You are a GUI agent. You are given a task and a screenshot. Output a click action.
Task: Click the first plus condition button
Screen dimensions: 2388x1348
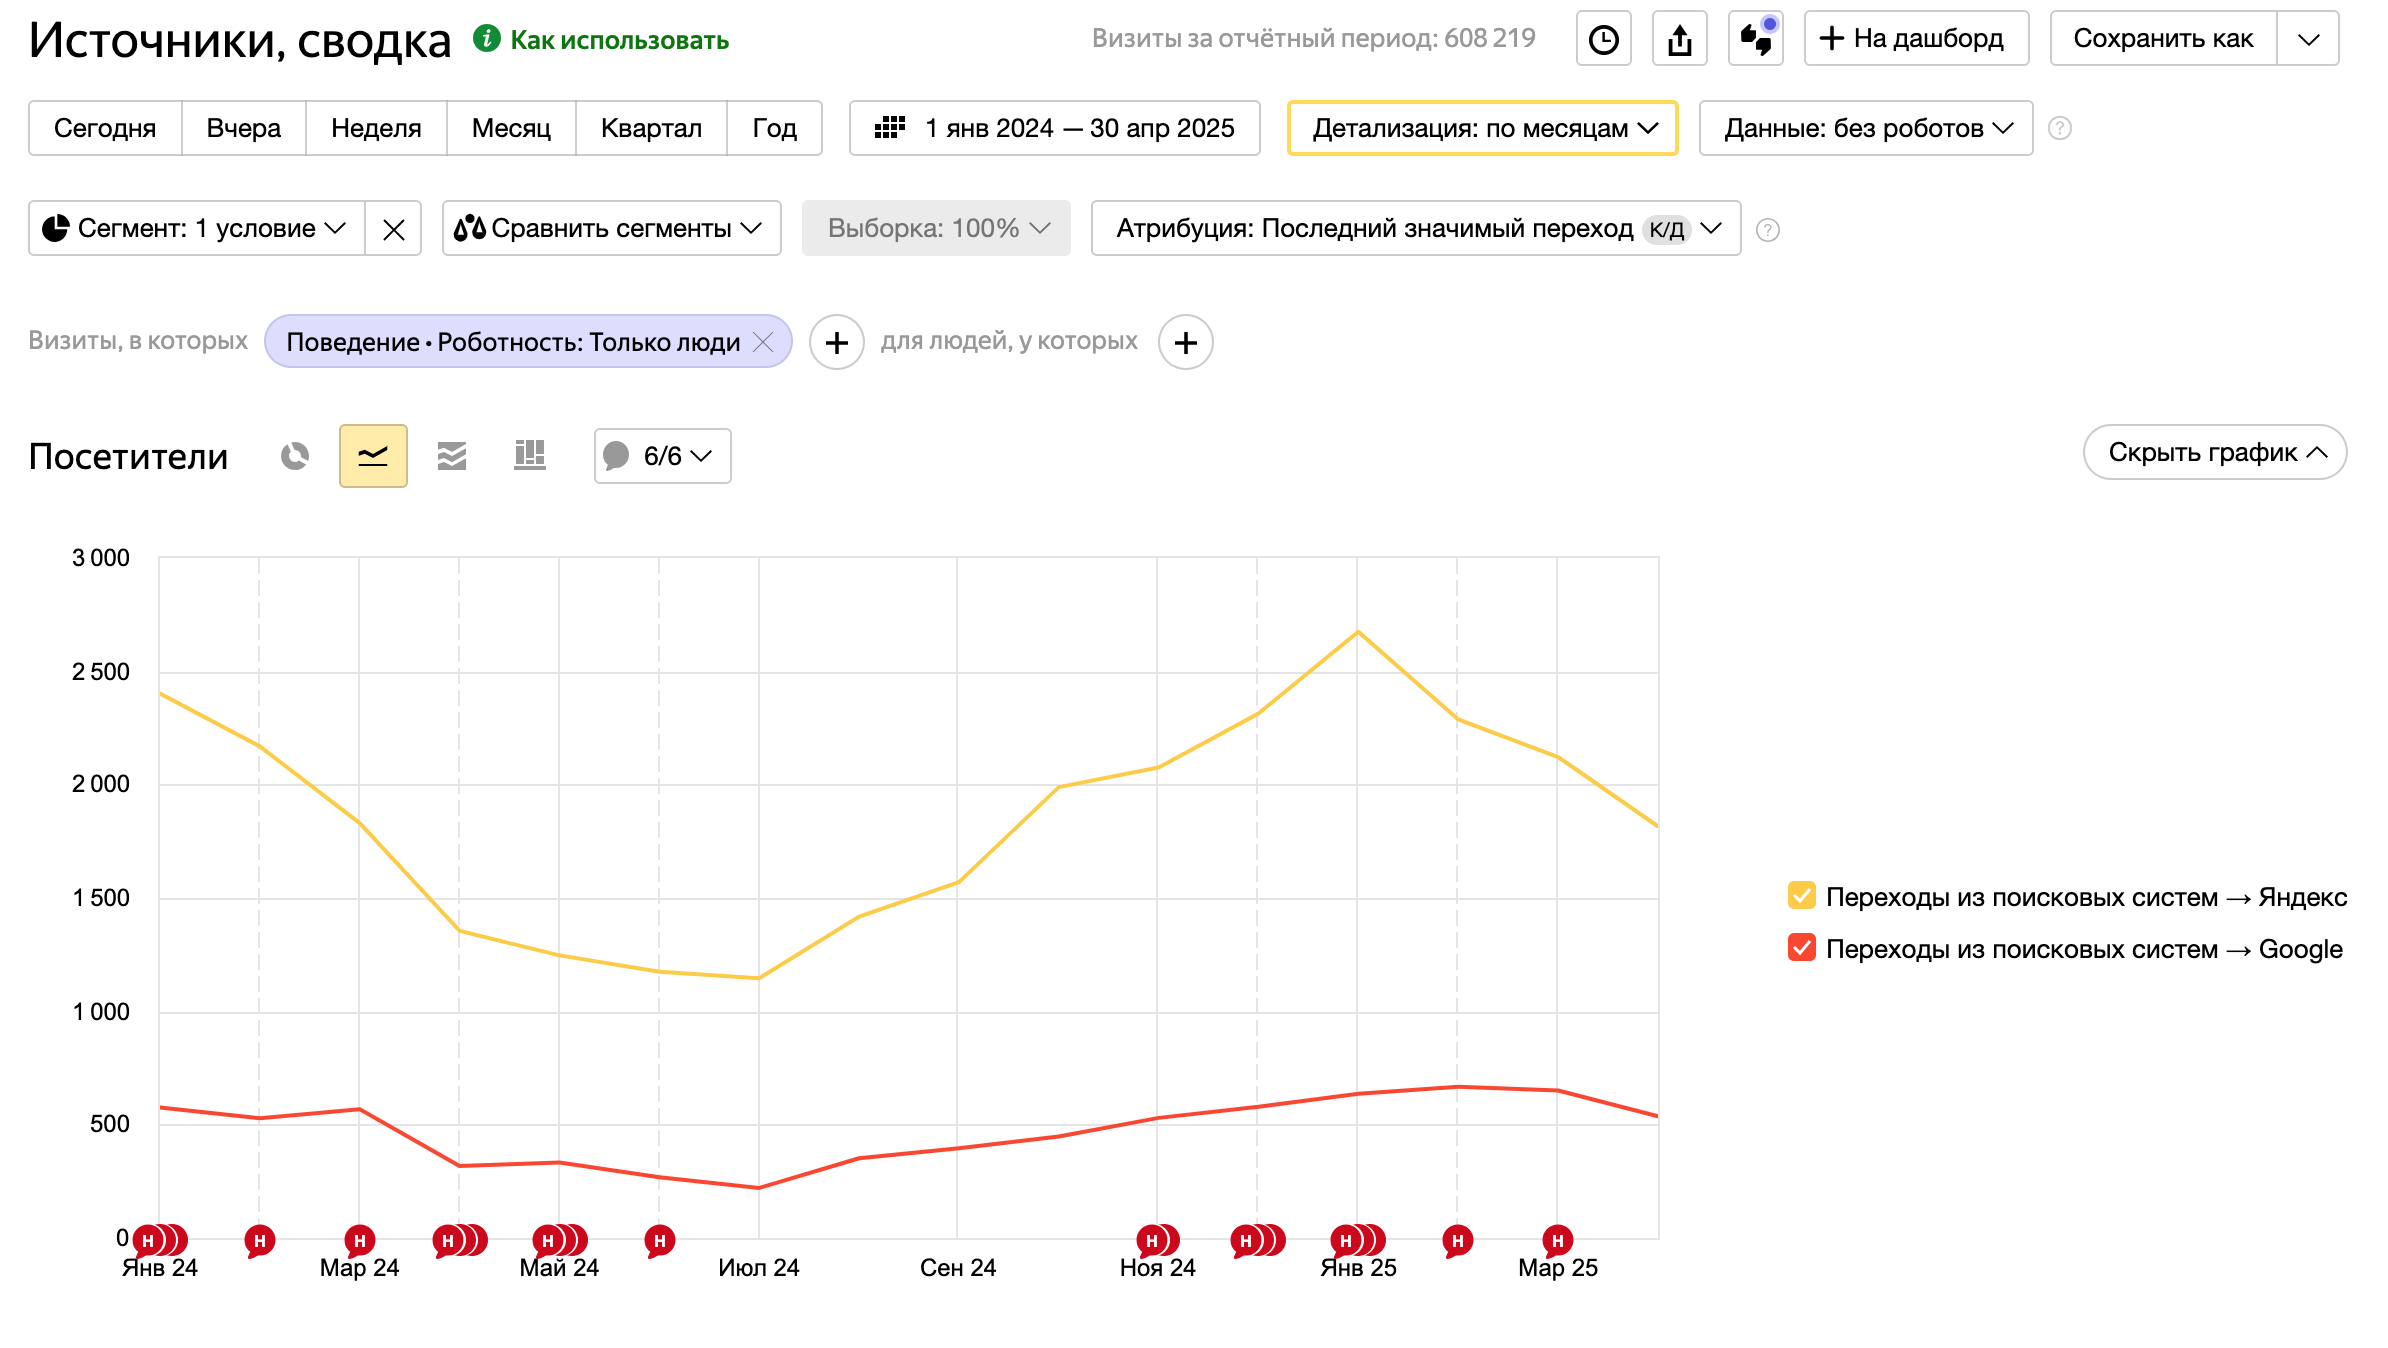pyautogui.click(x=836, y=342)
